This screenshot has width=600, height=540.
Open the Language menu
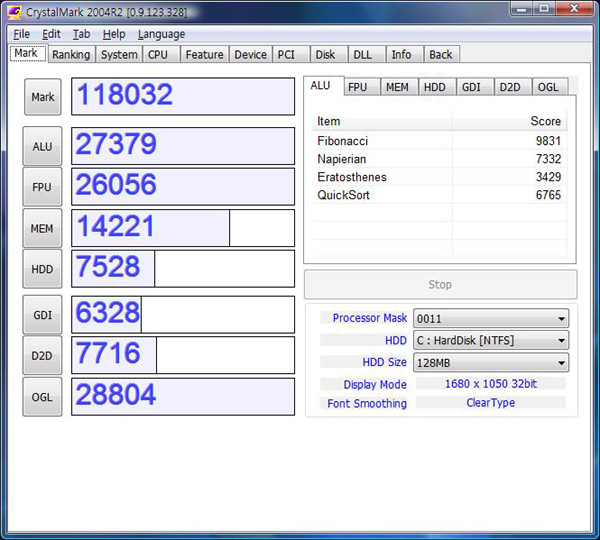coord(161,34)
